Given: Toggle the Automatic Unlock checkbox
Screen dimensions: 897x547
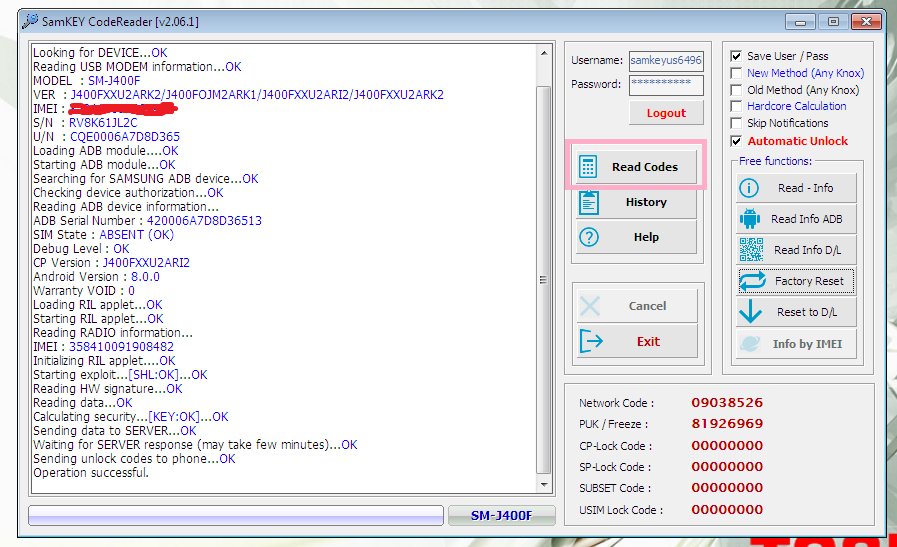Looking at the screenshot, I should (736, 141).
